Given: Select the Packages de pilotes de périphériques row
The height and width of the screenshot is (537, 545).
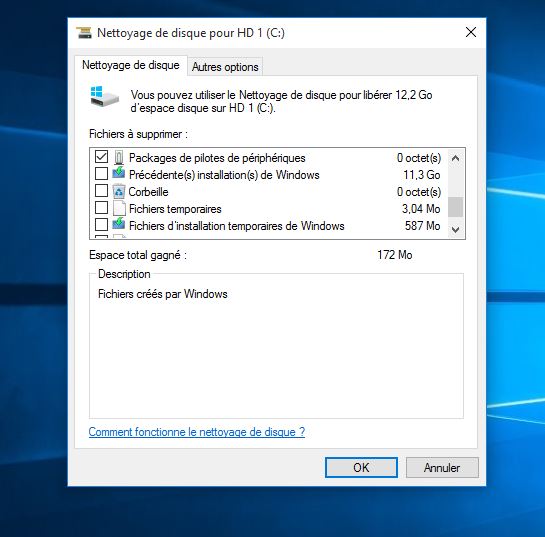Looking at the screenshot, I should (x=269, y=158).
